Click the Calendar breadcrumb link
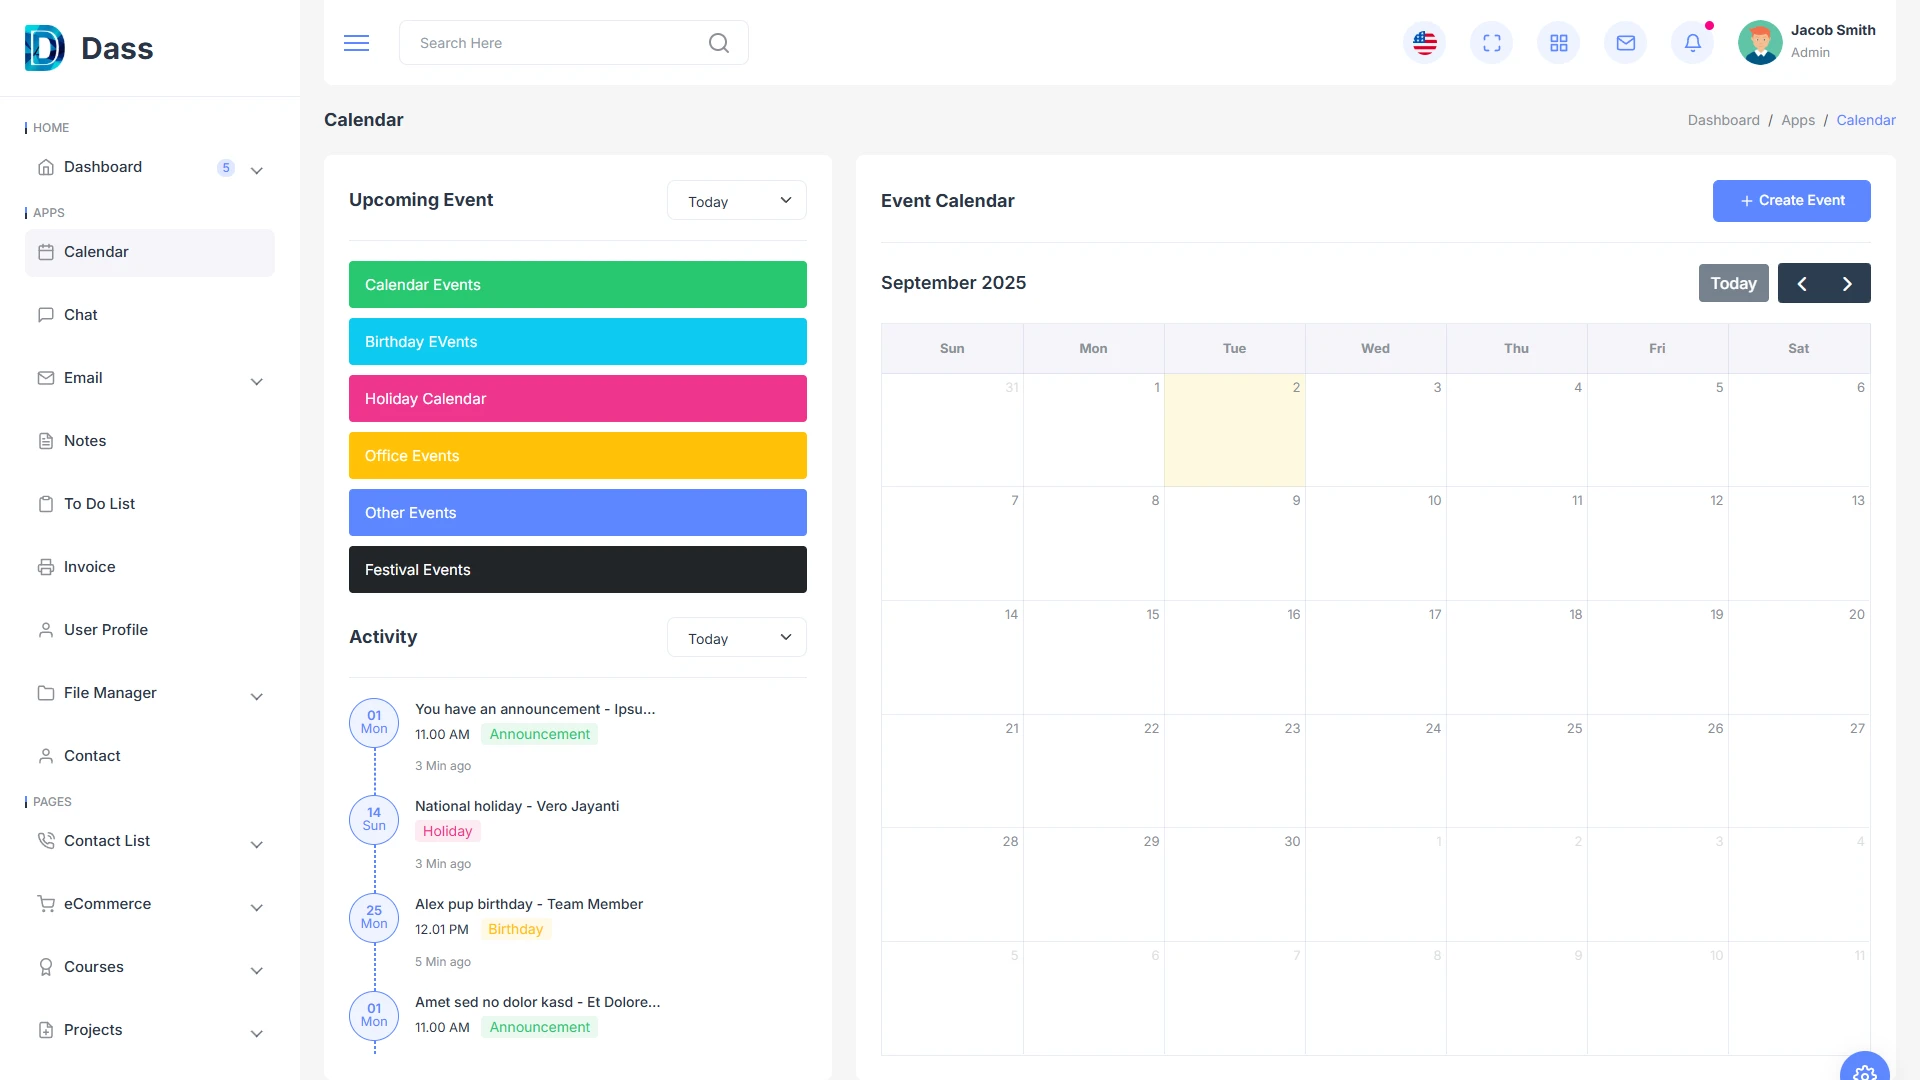 tap(1865, 120)
